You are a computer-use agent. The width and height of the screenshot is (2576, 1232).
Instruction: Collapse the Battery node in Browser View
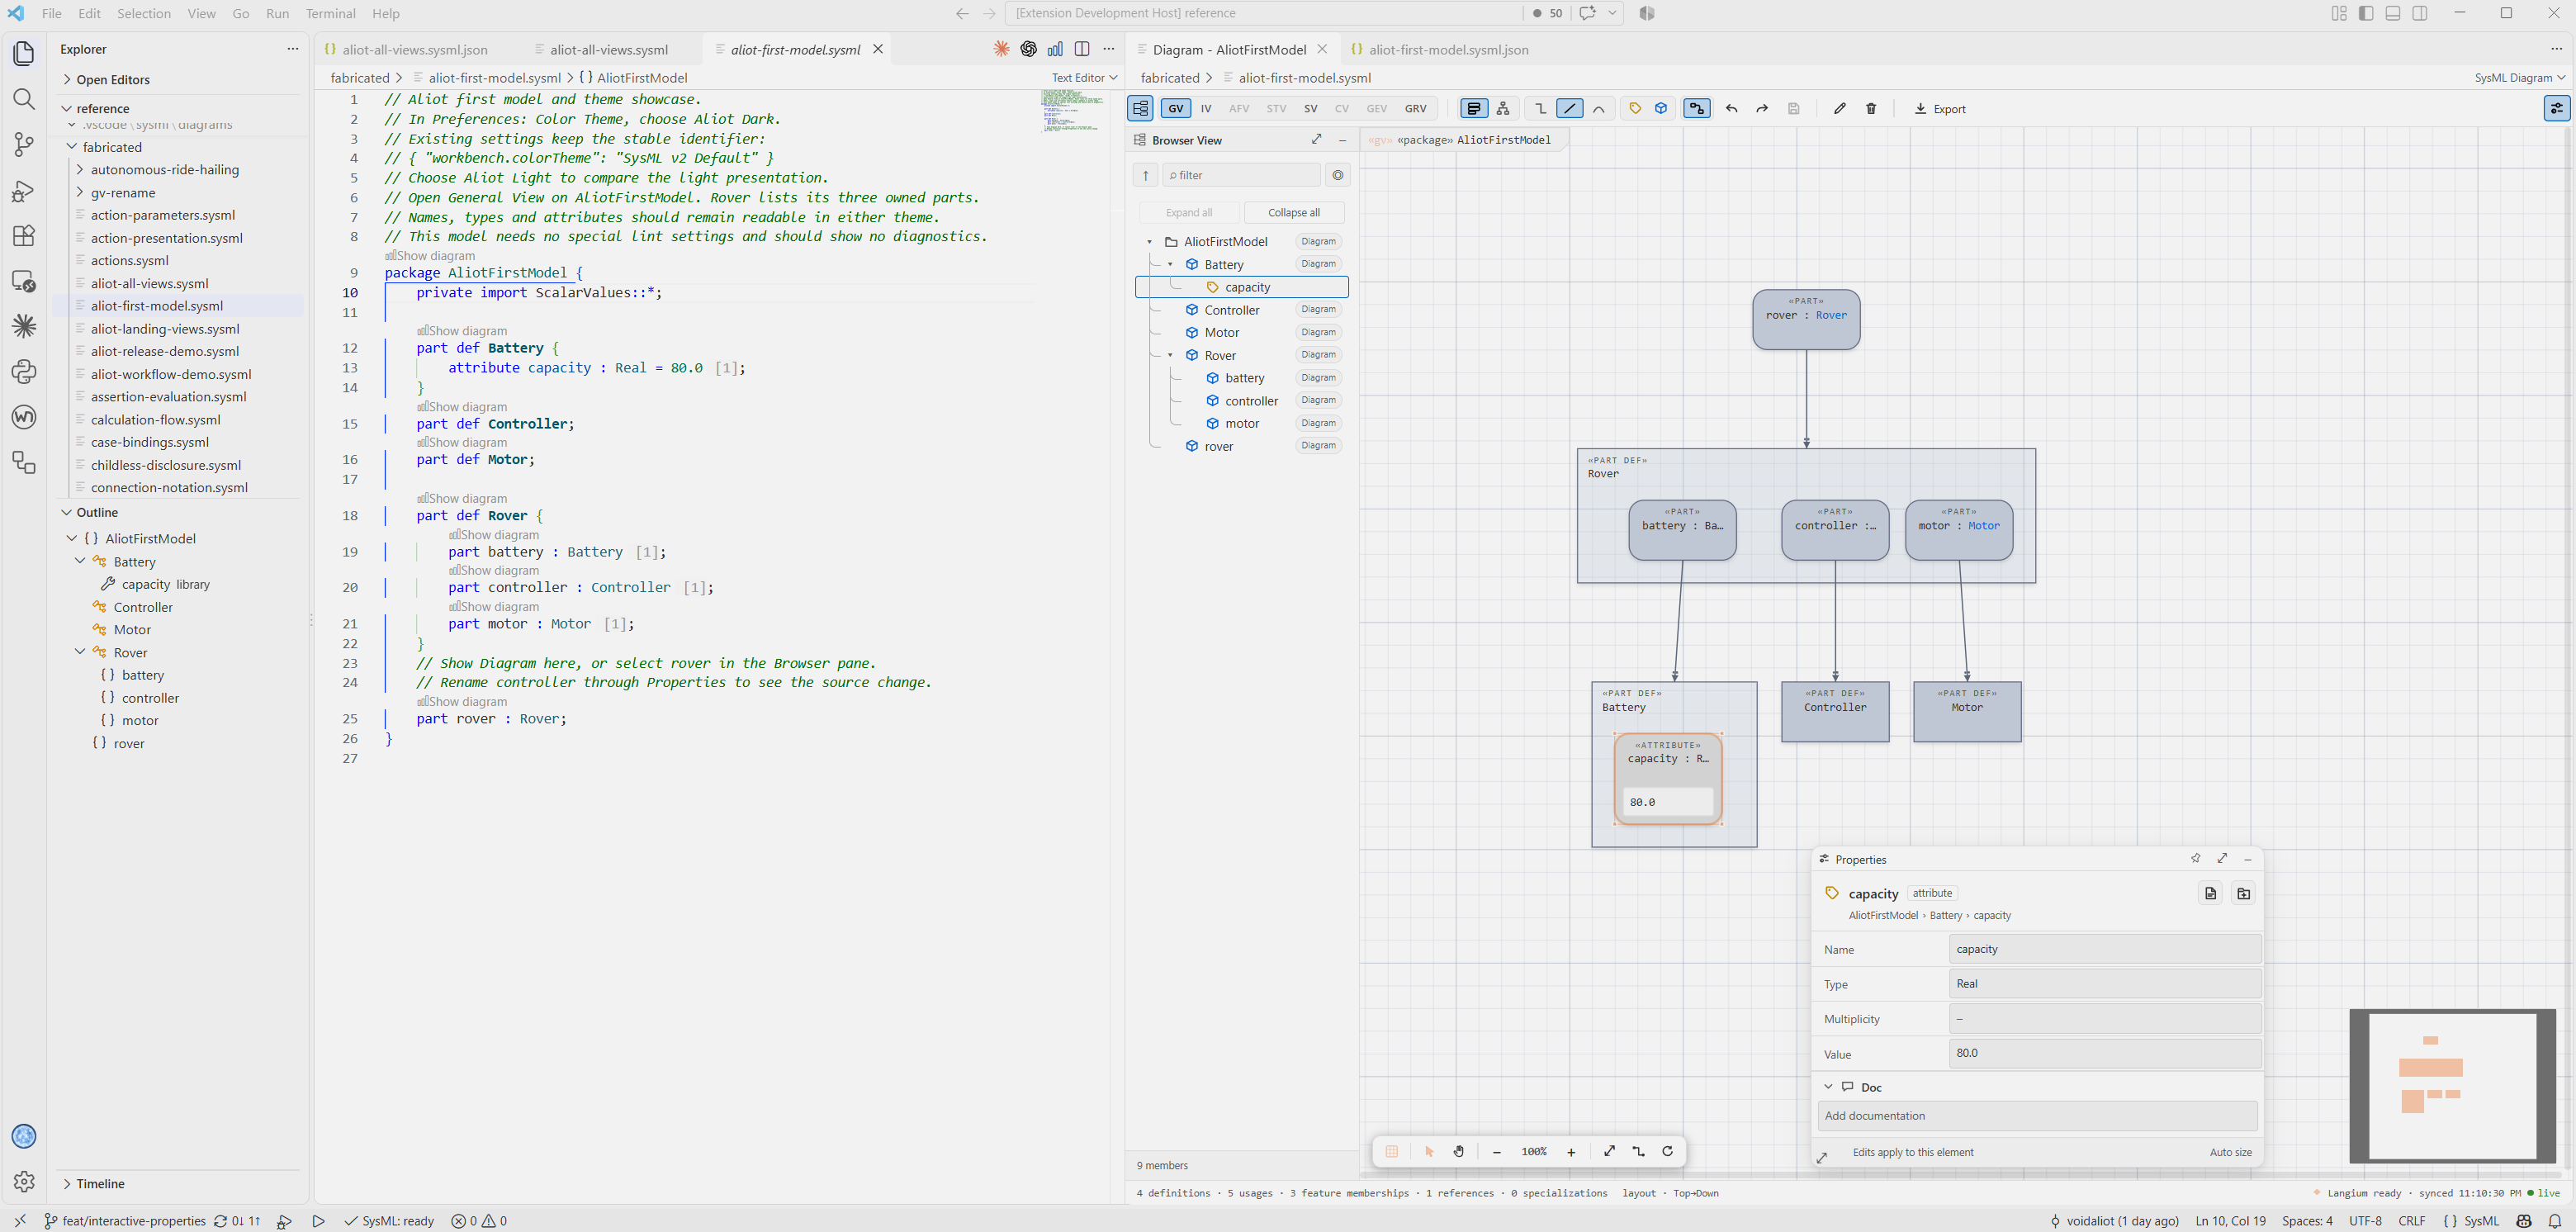tap(1170, 265)
